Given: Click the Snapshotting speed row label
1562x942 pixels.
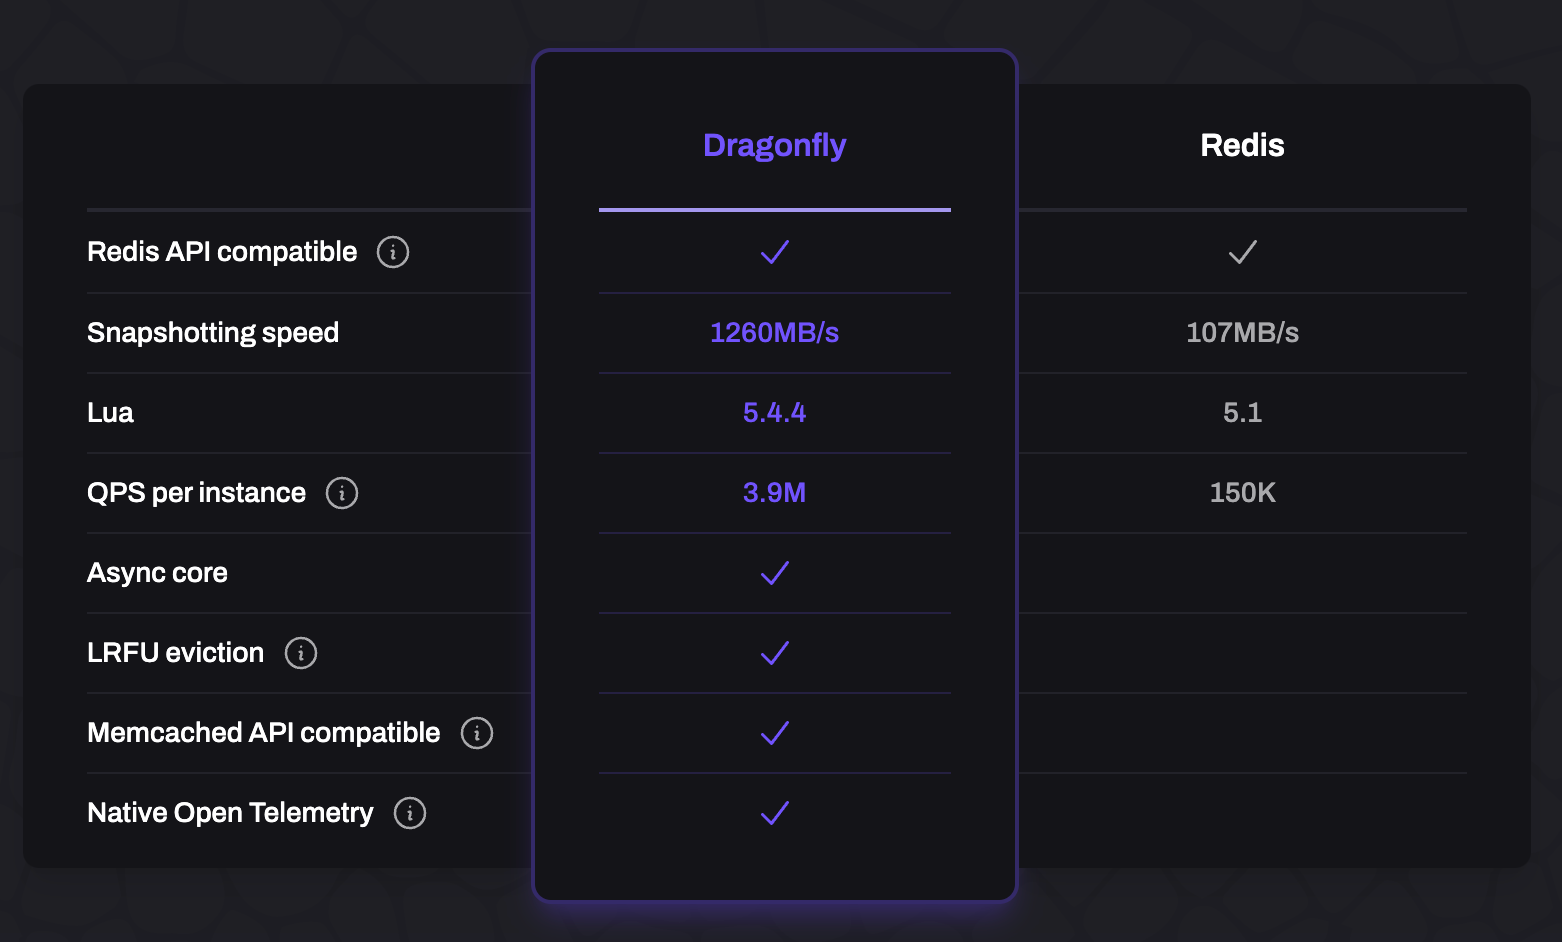Looking at the screenshot, I should (213, 333).
